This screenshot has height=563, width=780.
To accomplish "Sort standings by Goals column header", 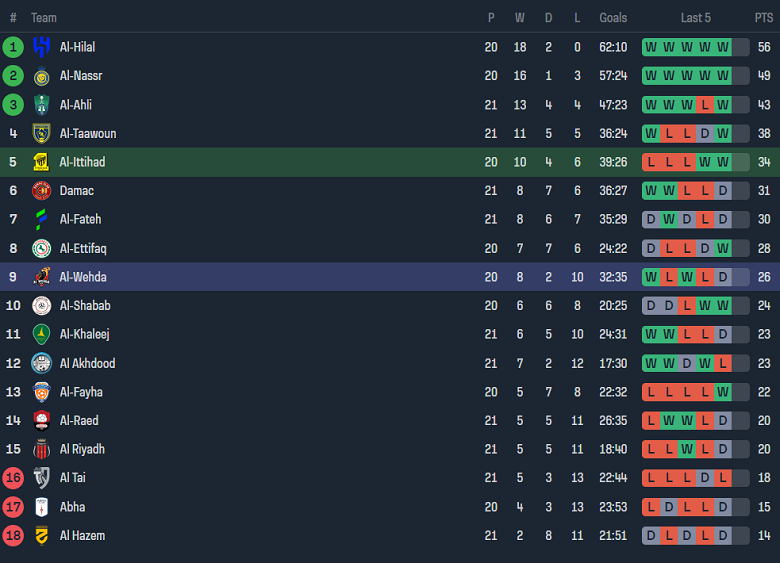I will coord(613,18).
